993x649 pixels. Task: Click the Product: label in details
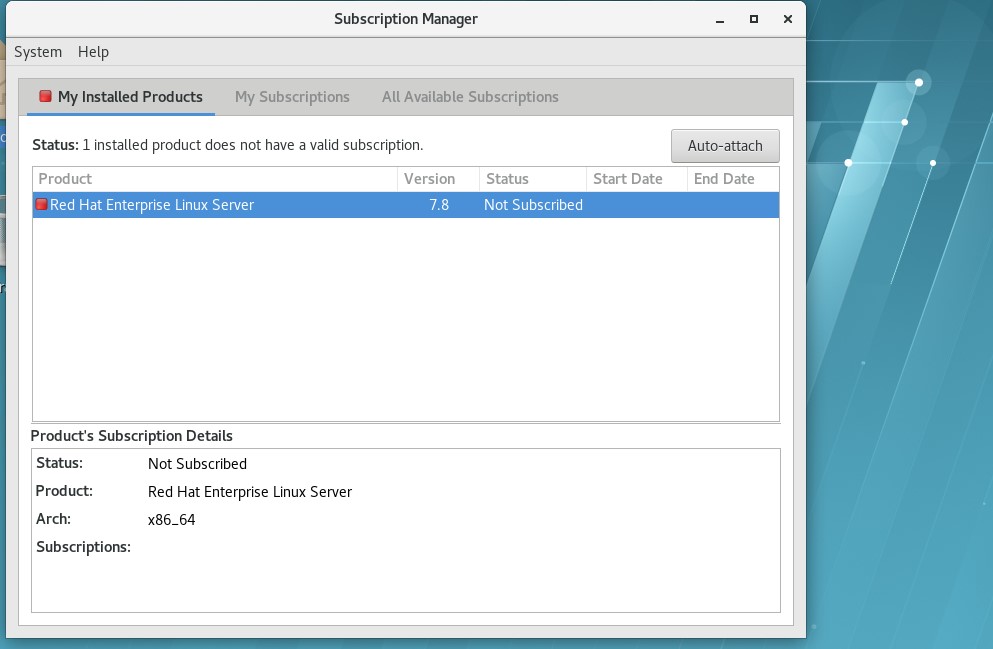[64, 491]
